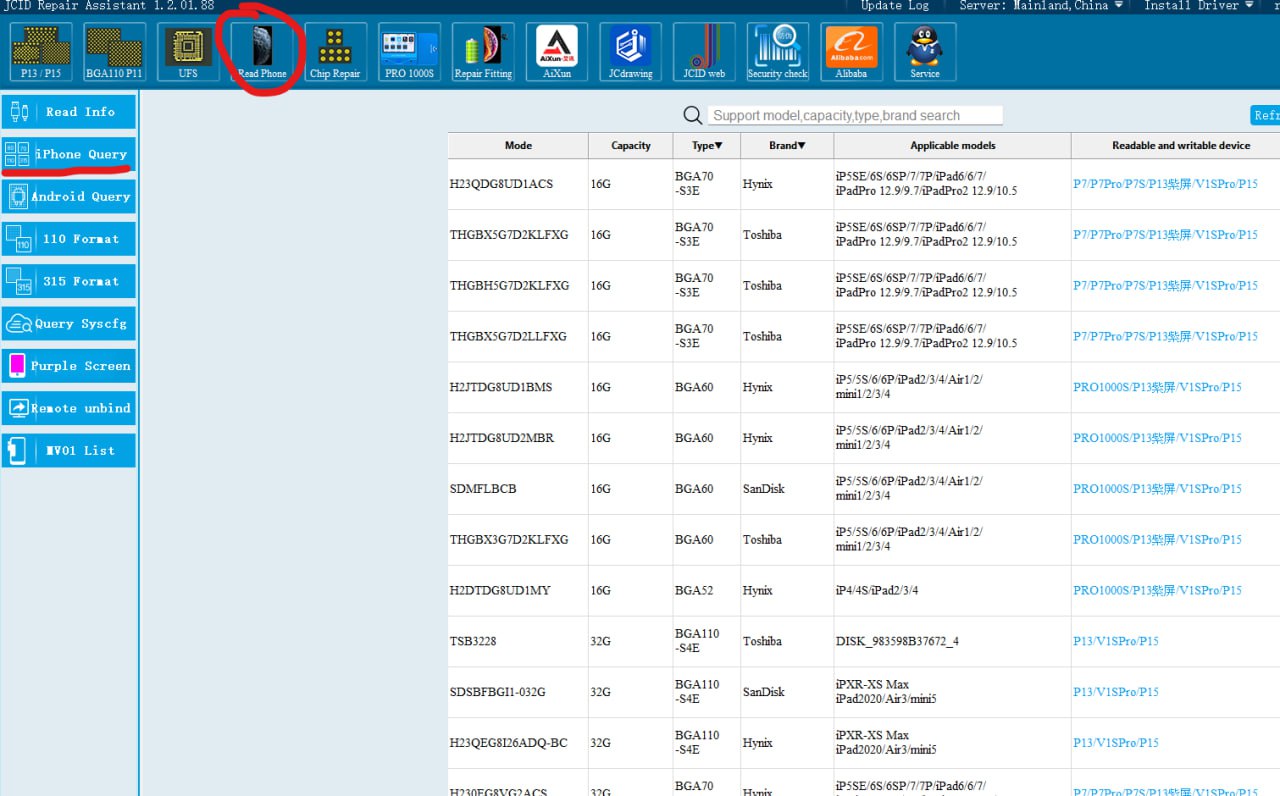Image resolution: width=1280 pixels, height=796 pixels.
Task: Click the Mode column header
Action: pyautogui.click(x=518, y=145)
